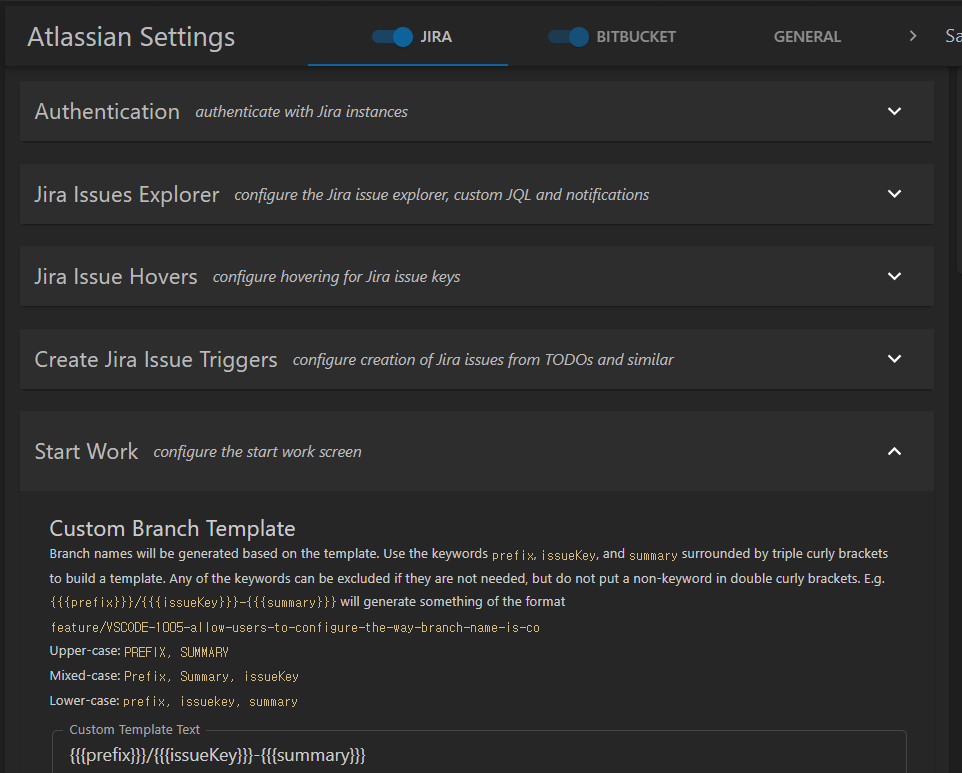Viewport: 962px width, 773px height.
Task: Expand the Authentication section chevron
Action: pos(895,111)
